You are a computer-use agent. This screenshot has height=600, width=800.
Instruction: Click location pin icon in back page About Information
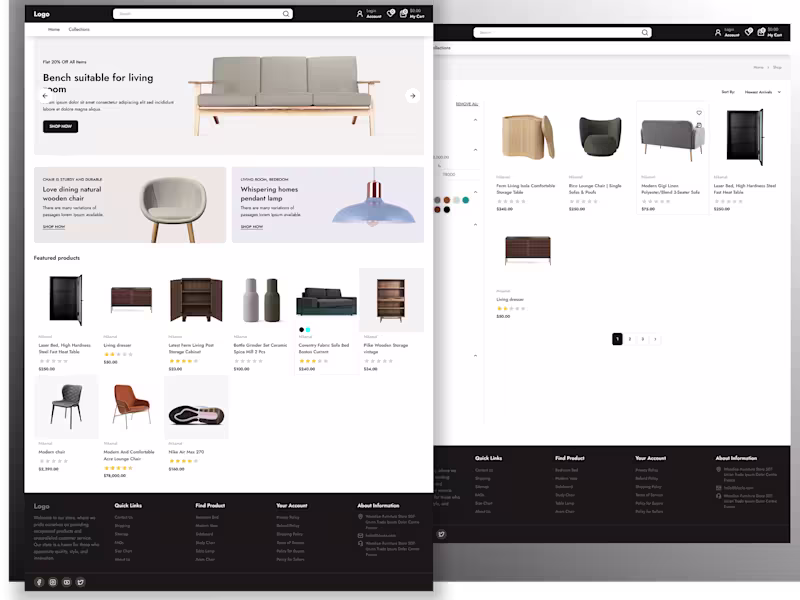718,469
